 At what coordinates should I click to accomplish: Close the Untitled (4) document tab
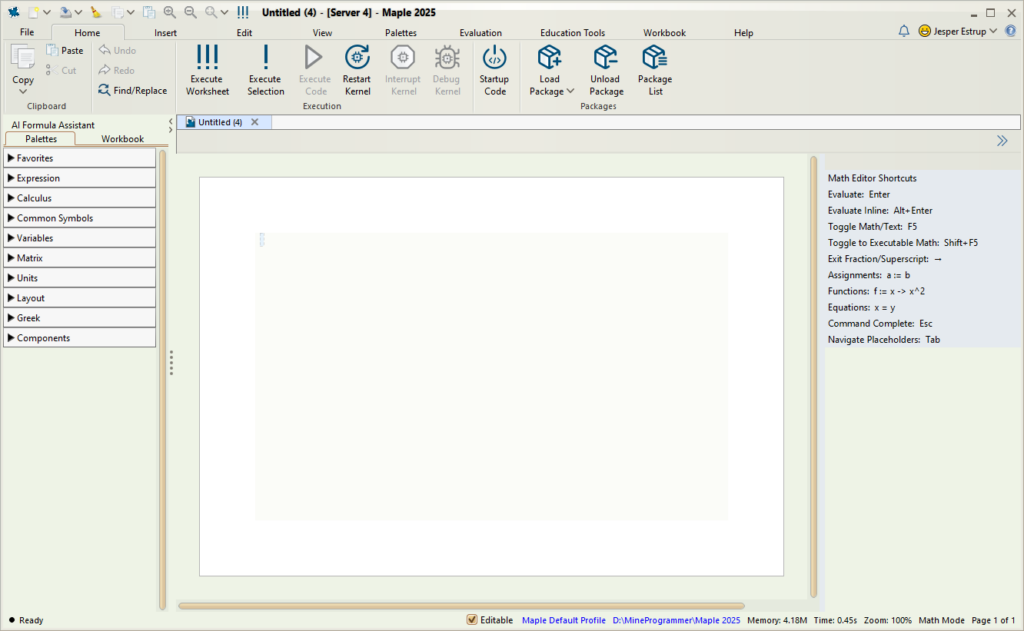[255, 122]
